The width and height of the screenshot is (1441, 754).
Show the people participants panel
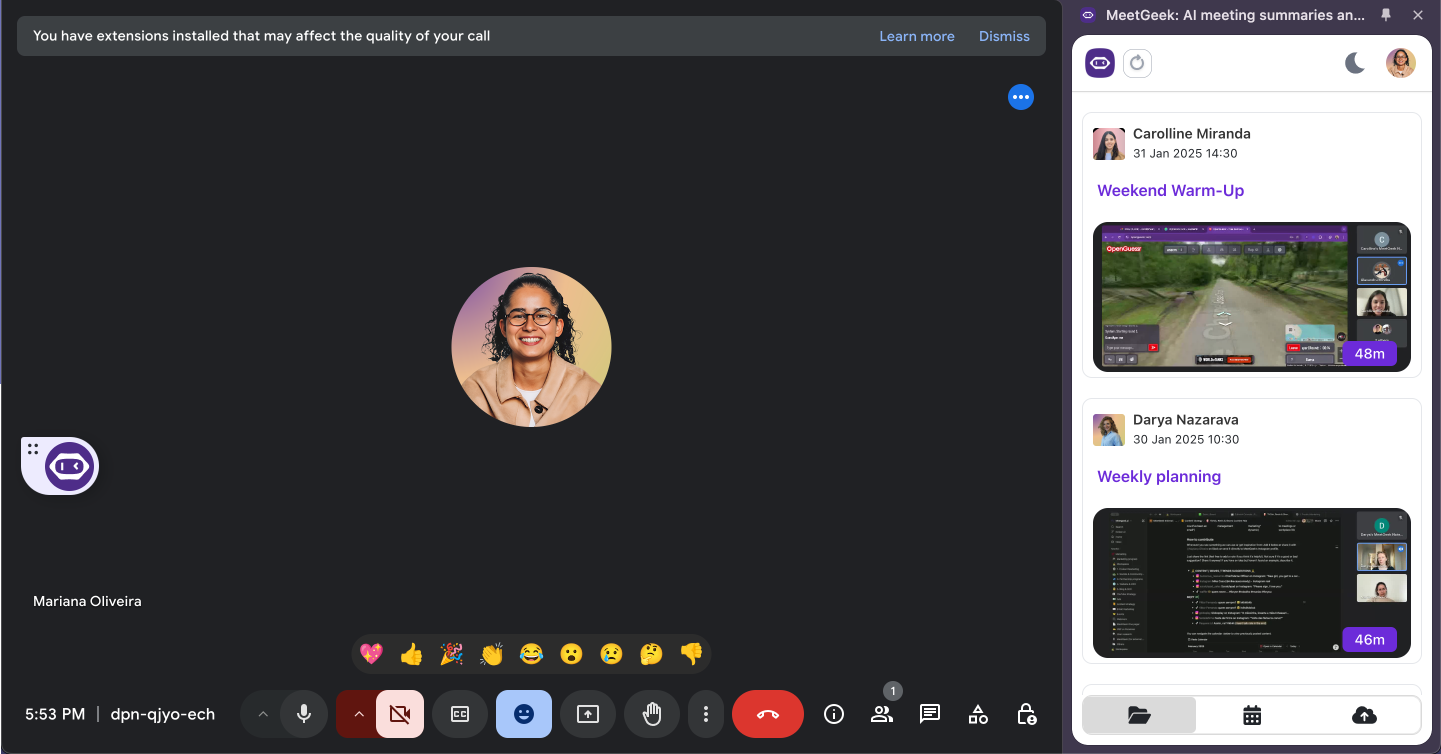[x=881, y=714]
